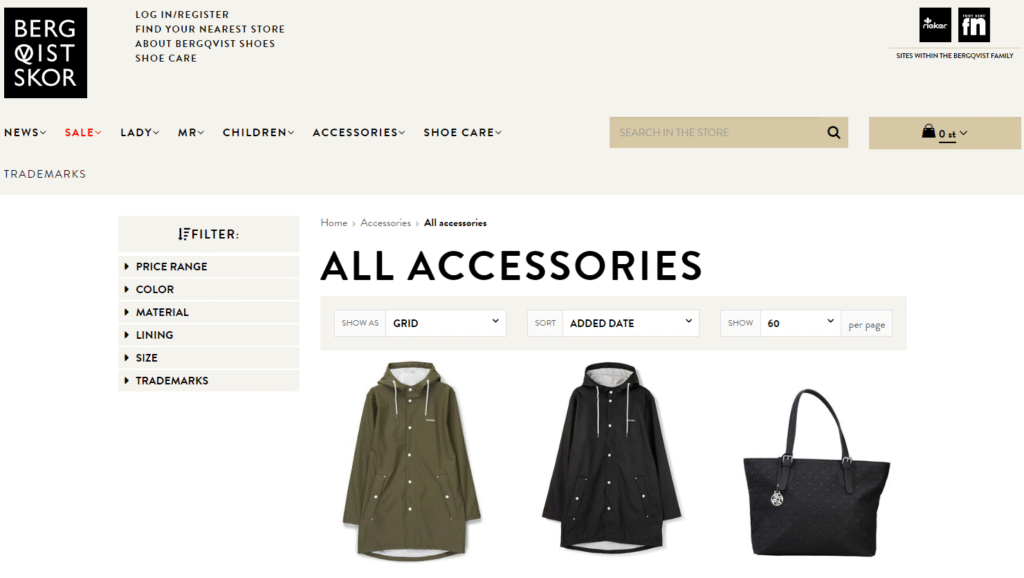Image resolution: width=1024 pixels, height=578 pixels.
Task: Open the Rieker site icon
Action: [935, 25]
